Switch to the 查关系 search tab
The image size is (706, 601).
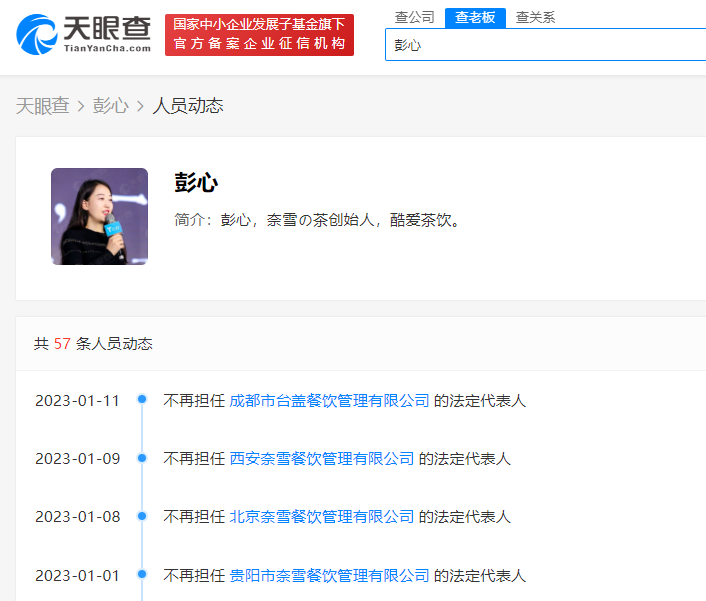[535, 18]
